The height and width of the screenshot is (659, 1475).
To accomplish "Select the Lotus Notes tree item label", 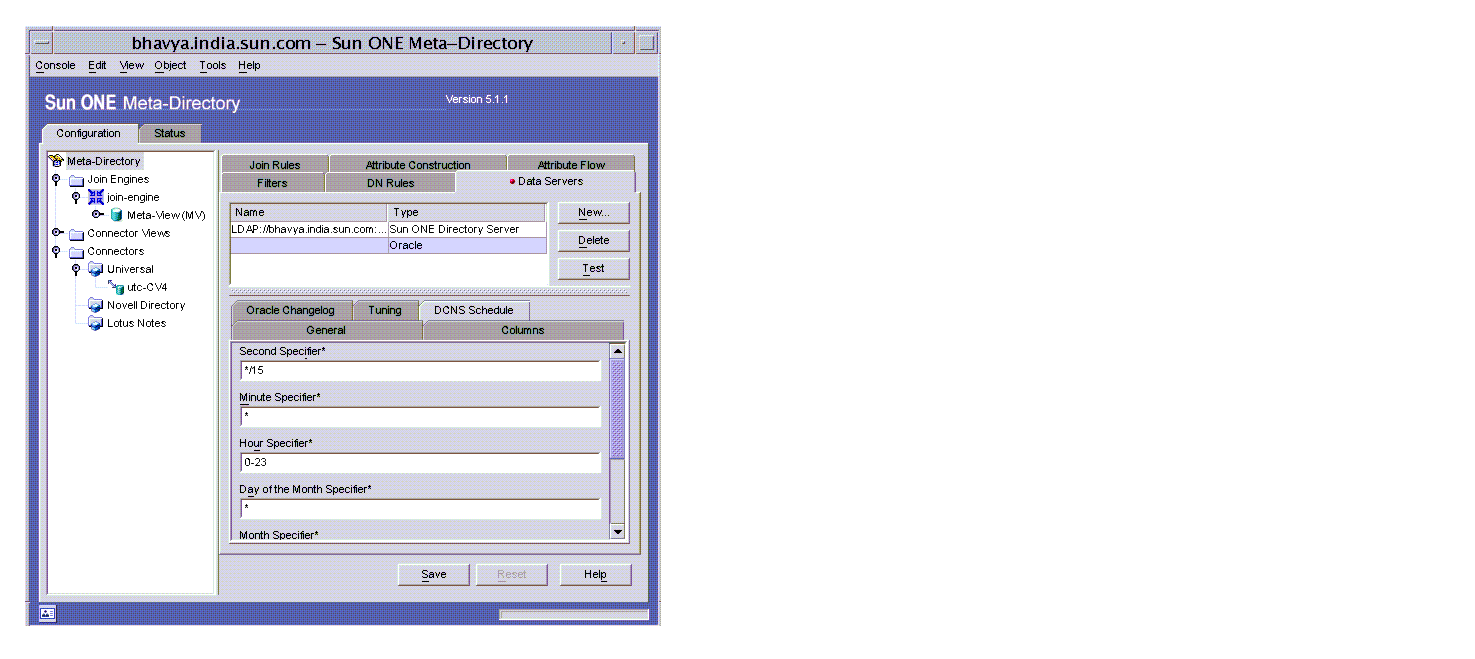I will click(x=137, y=324).
